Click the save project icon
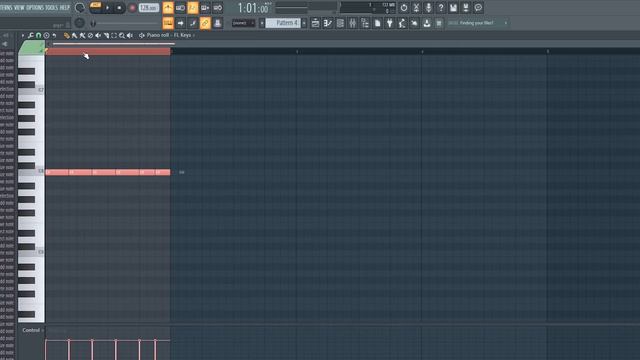This screenshot has height=360, width=640. coord(453,8)
